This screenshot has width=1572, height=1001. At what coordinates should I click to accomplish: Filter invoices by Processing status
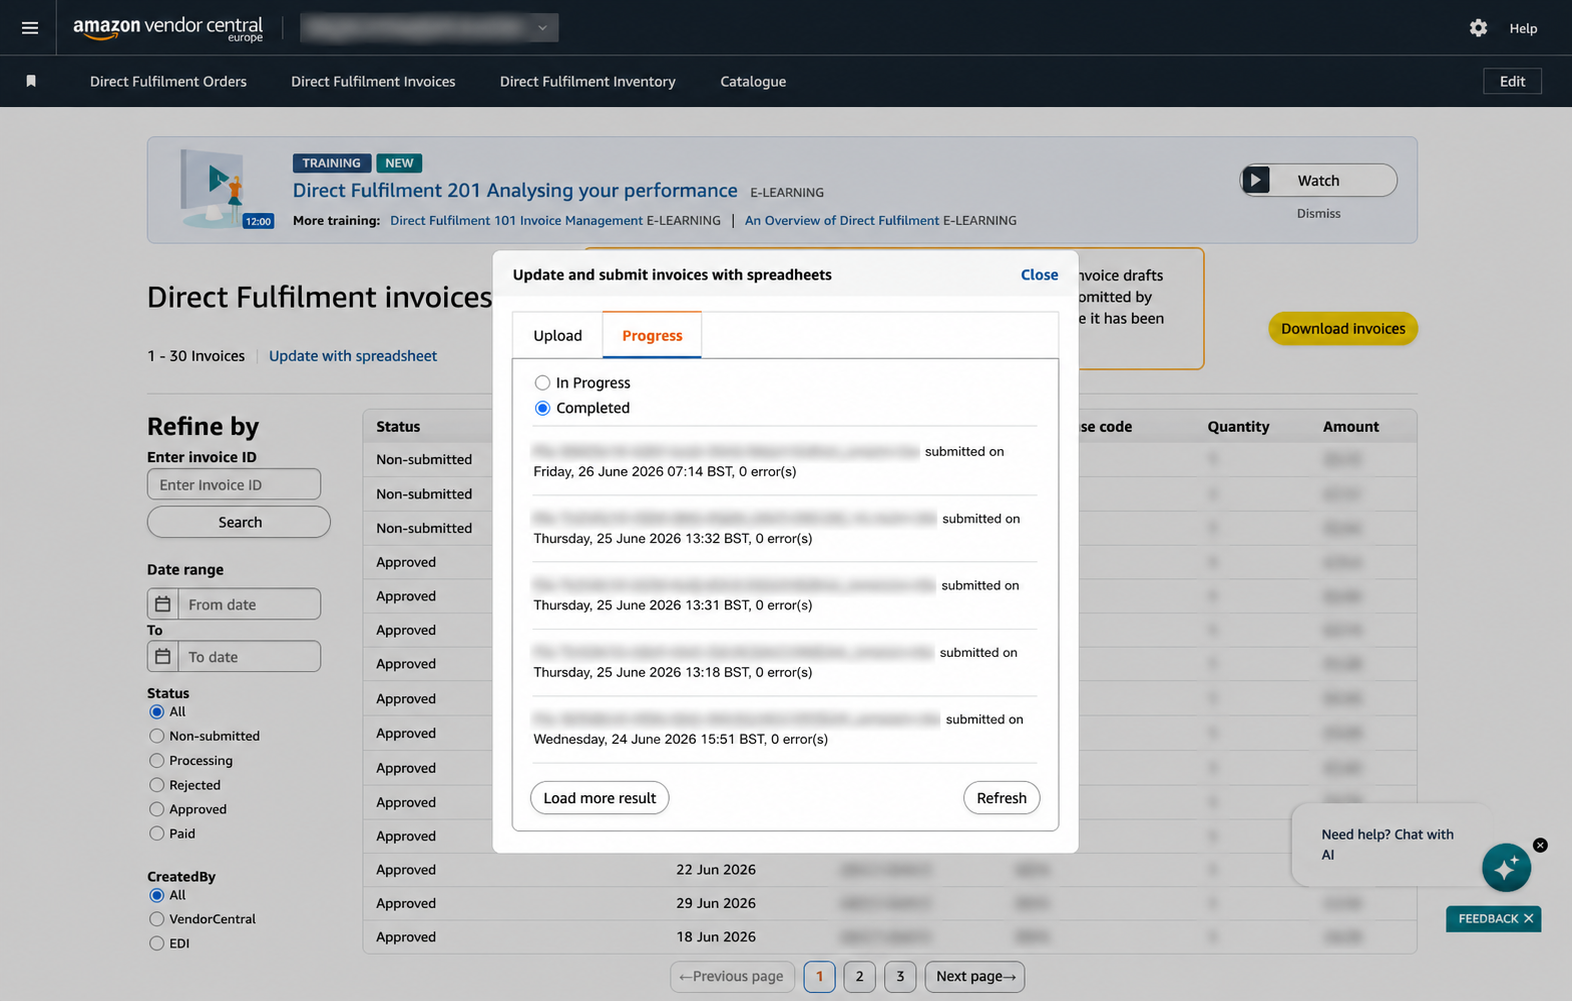(x=157, y=761)
